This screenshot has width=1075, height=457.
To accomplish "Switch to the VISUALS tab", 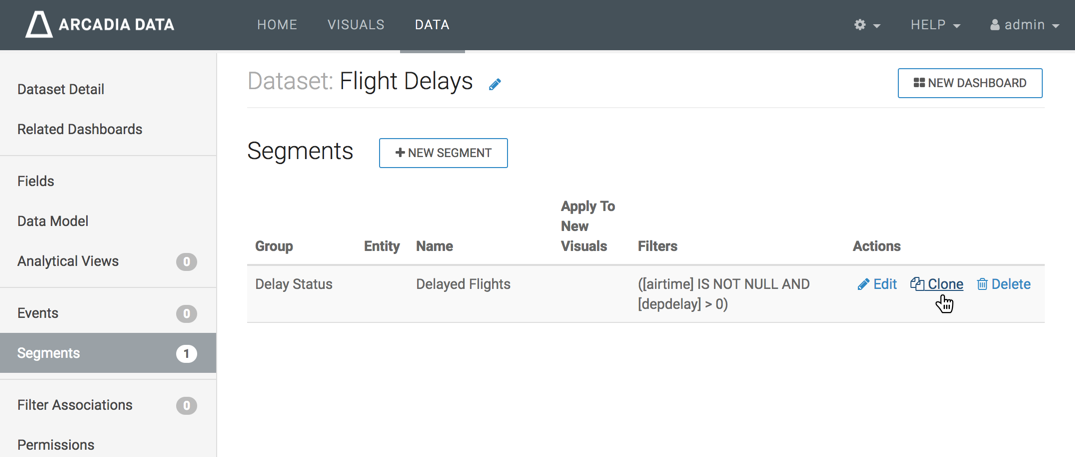I will 356,25.
